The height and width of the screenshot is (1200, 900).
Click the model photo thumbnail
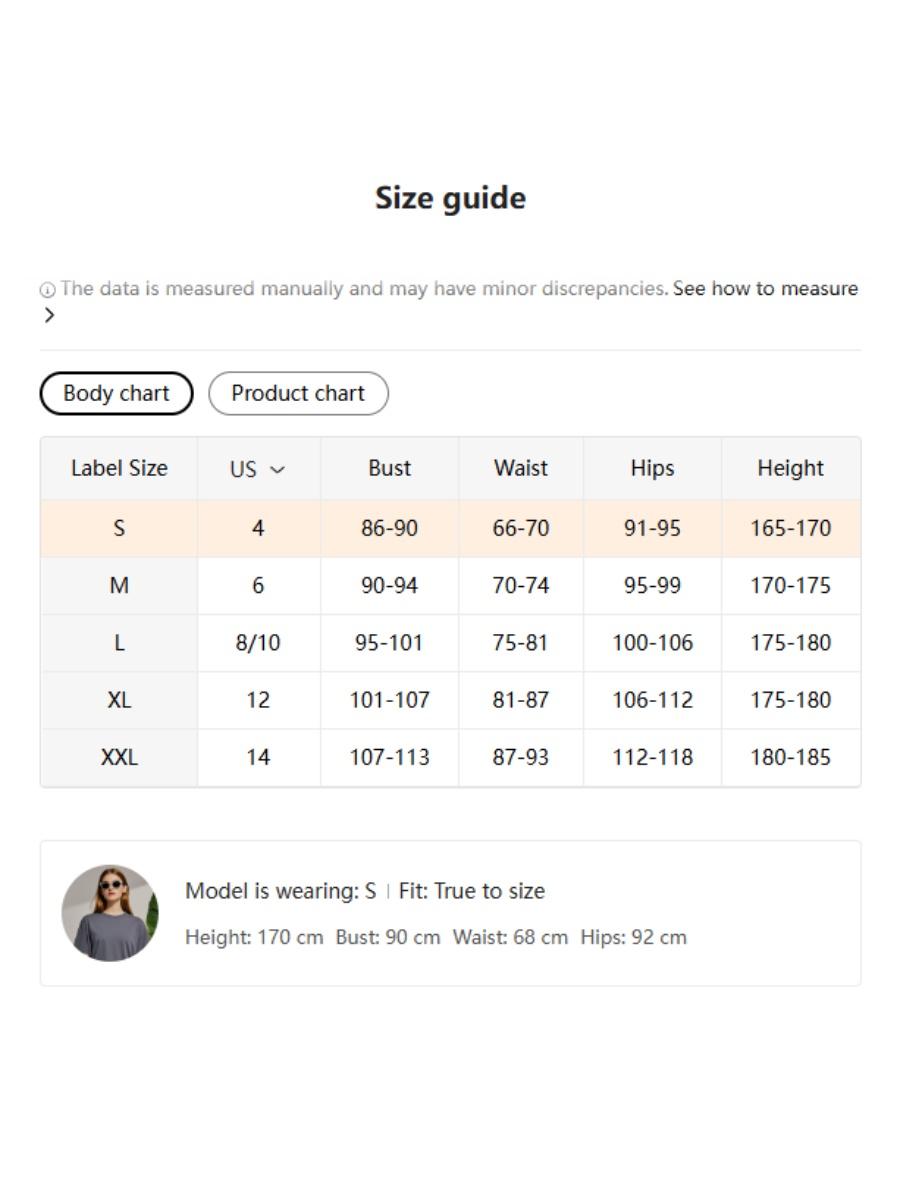110,913
